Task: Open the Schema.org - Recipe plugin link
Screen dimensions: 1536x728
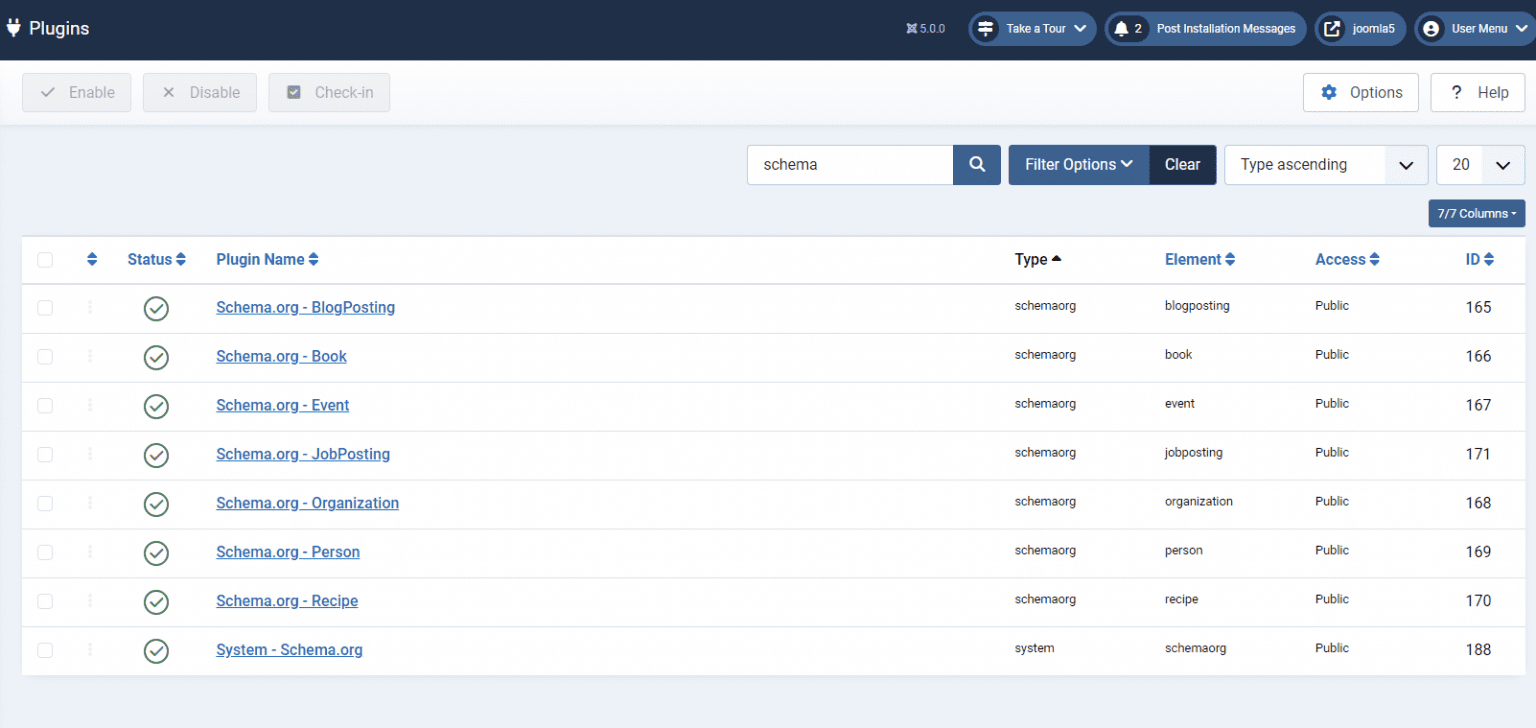Action: tap(287, 601)
